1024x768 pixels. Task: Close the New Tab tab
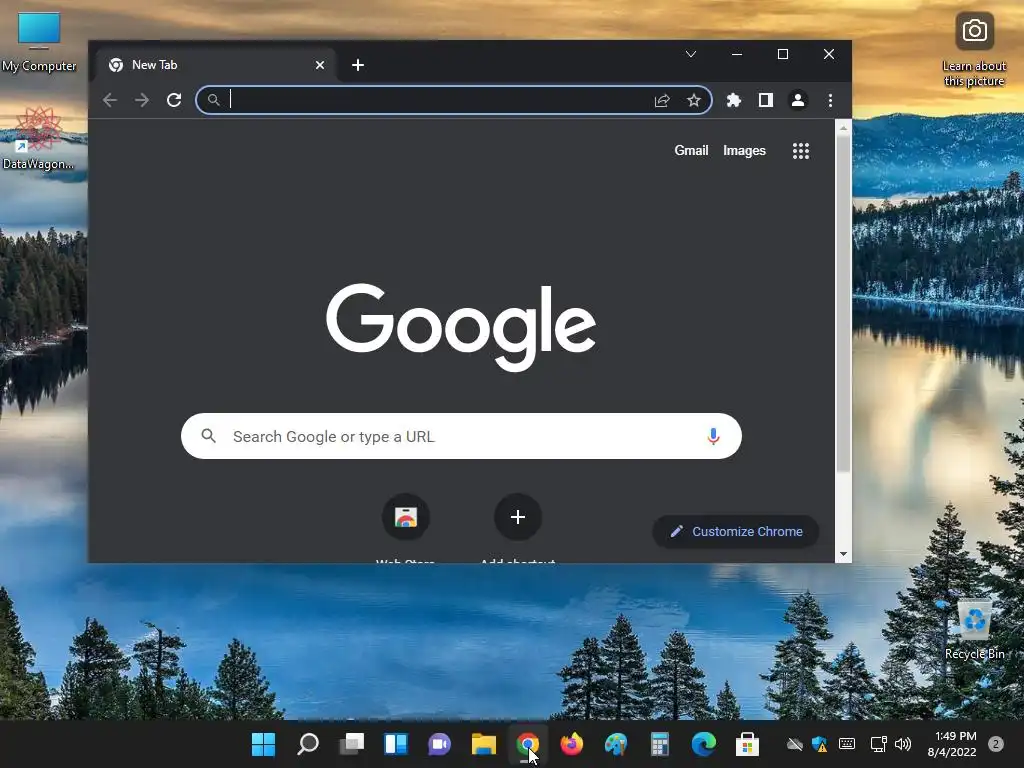(320, 65)
